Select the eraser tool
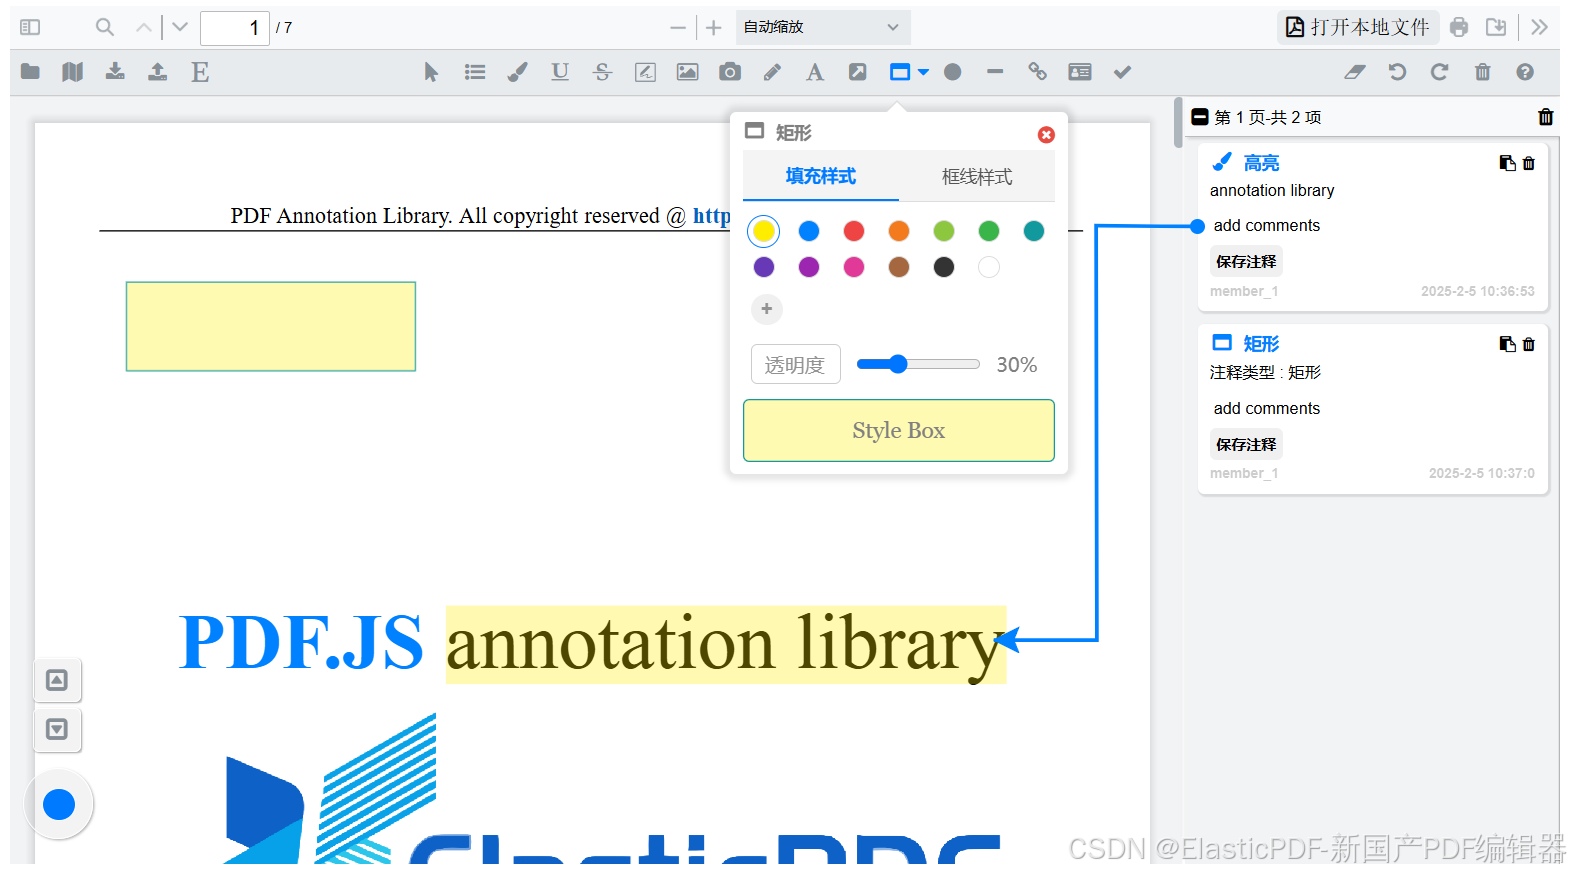The width and height of the screenshot is (1571, 876). coord(1355,72)
